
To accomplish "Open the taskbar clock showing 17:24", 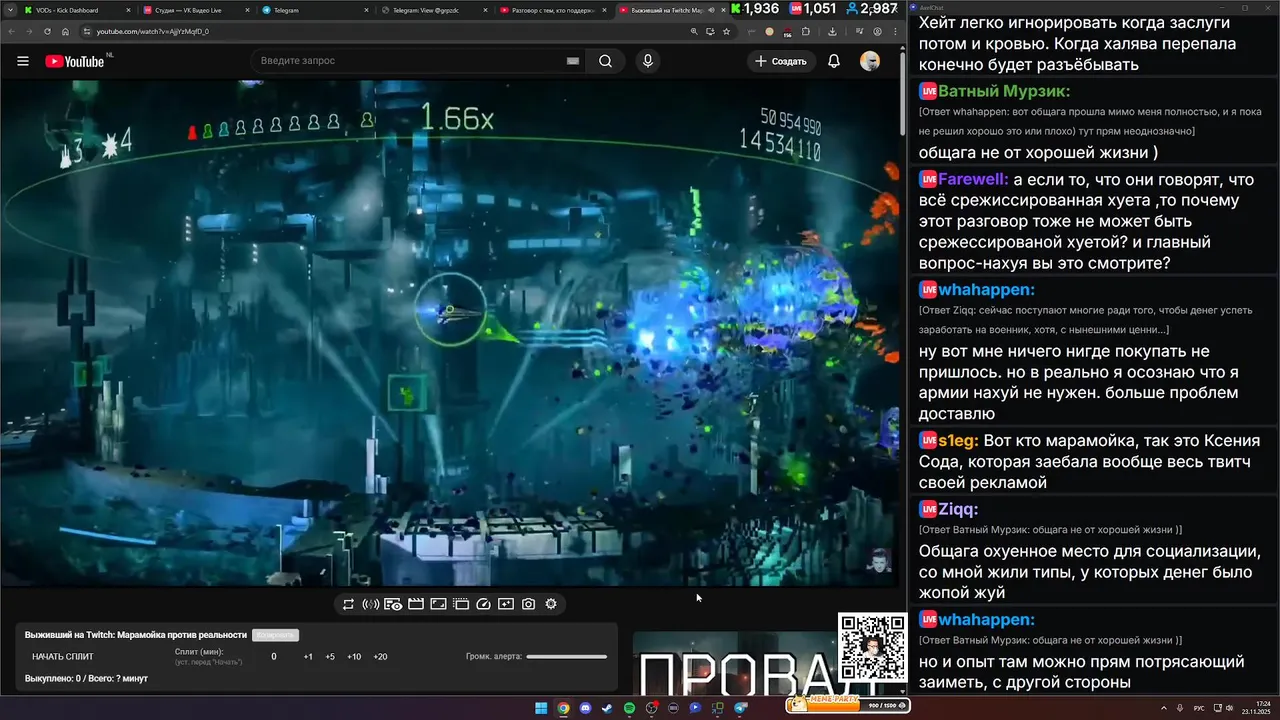I will (x=1256, y=708).
